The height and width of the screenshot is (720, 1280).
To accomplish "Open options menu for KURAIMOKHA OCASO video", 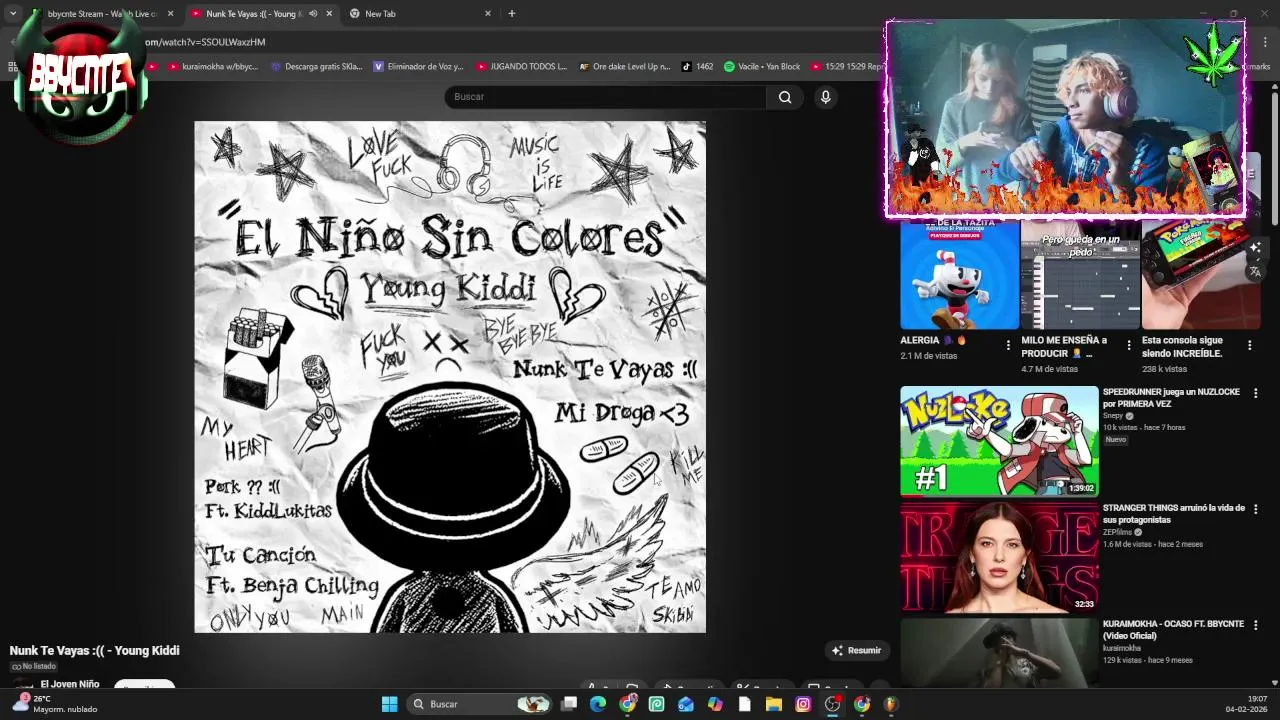I will pos(1255,625).
